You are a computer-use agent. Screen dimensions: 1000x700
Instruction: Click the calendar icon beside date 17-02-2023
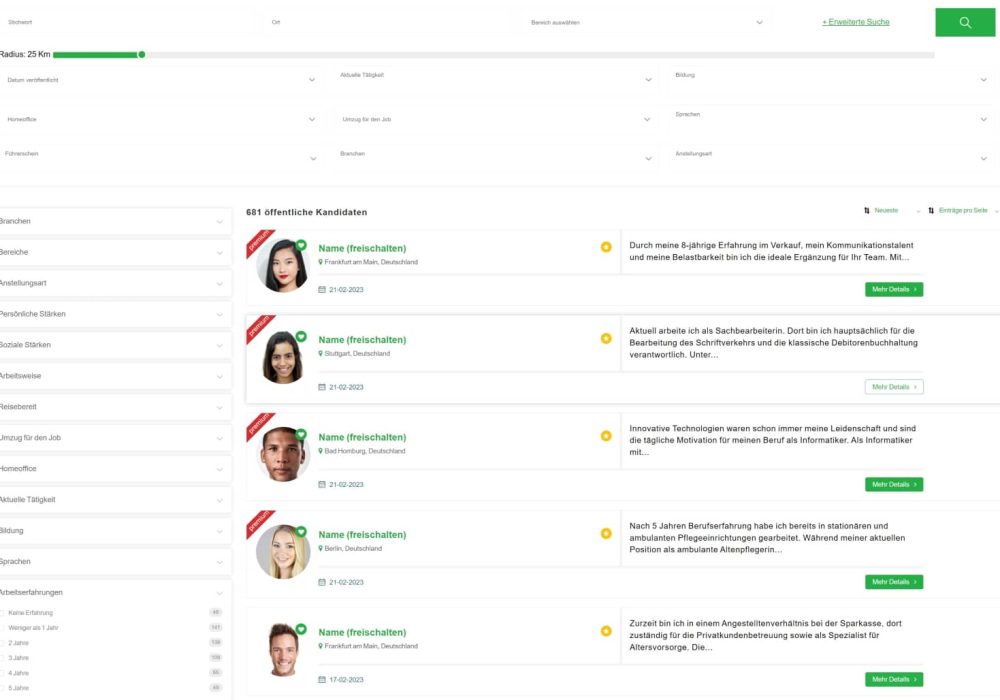pos(322,680)
